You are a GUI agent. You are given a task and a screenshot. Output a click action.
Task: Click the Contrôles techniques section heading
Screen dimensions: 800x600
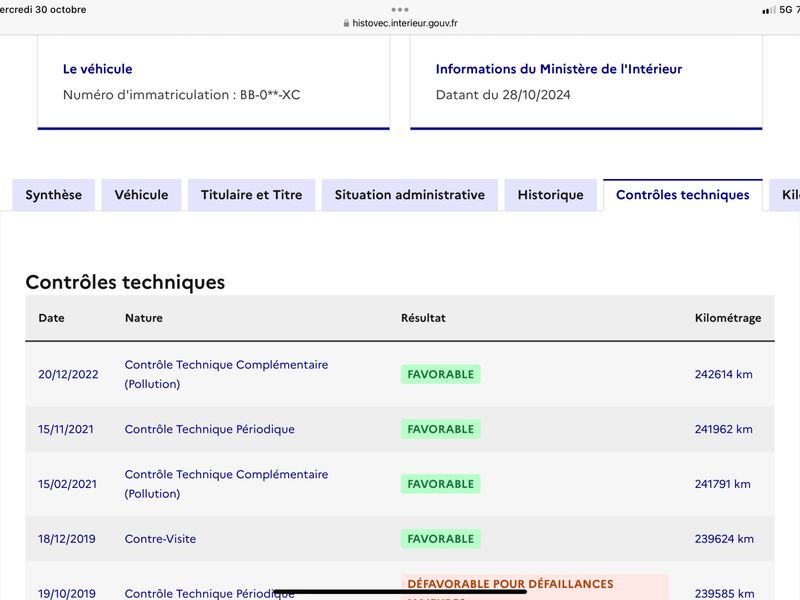(125, 282)
